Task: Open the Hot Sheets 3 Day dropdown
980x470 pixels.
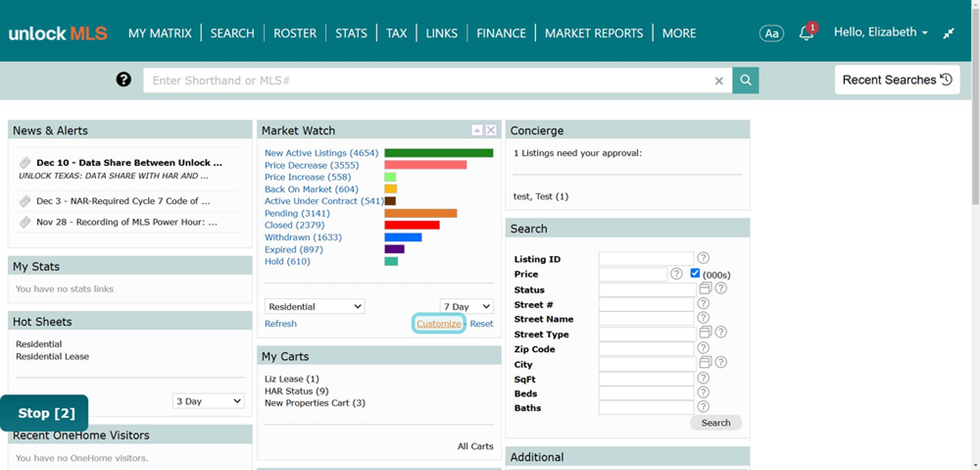Action: [x=208, y=401]
